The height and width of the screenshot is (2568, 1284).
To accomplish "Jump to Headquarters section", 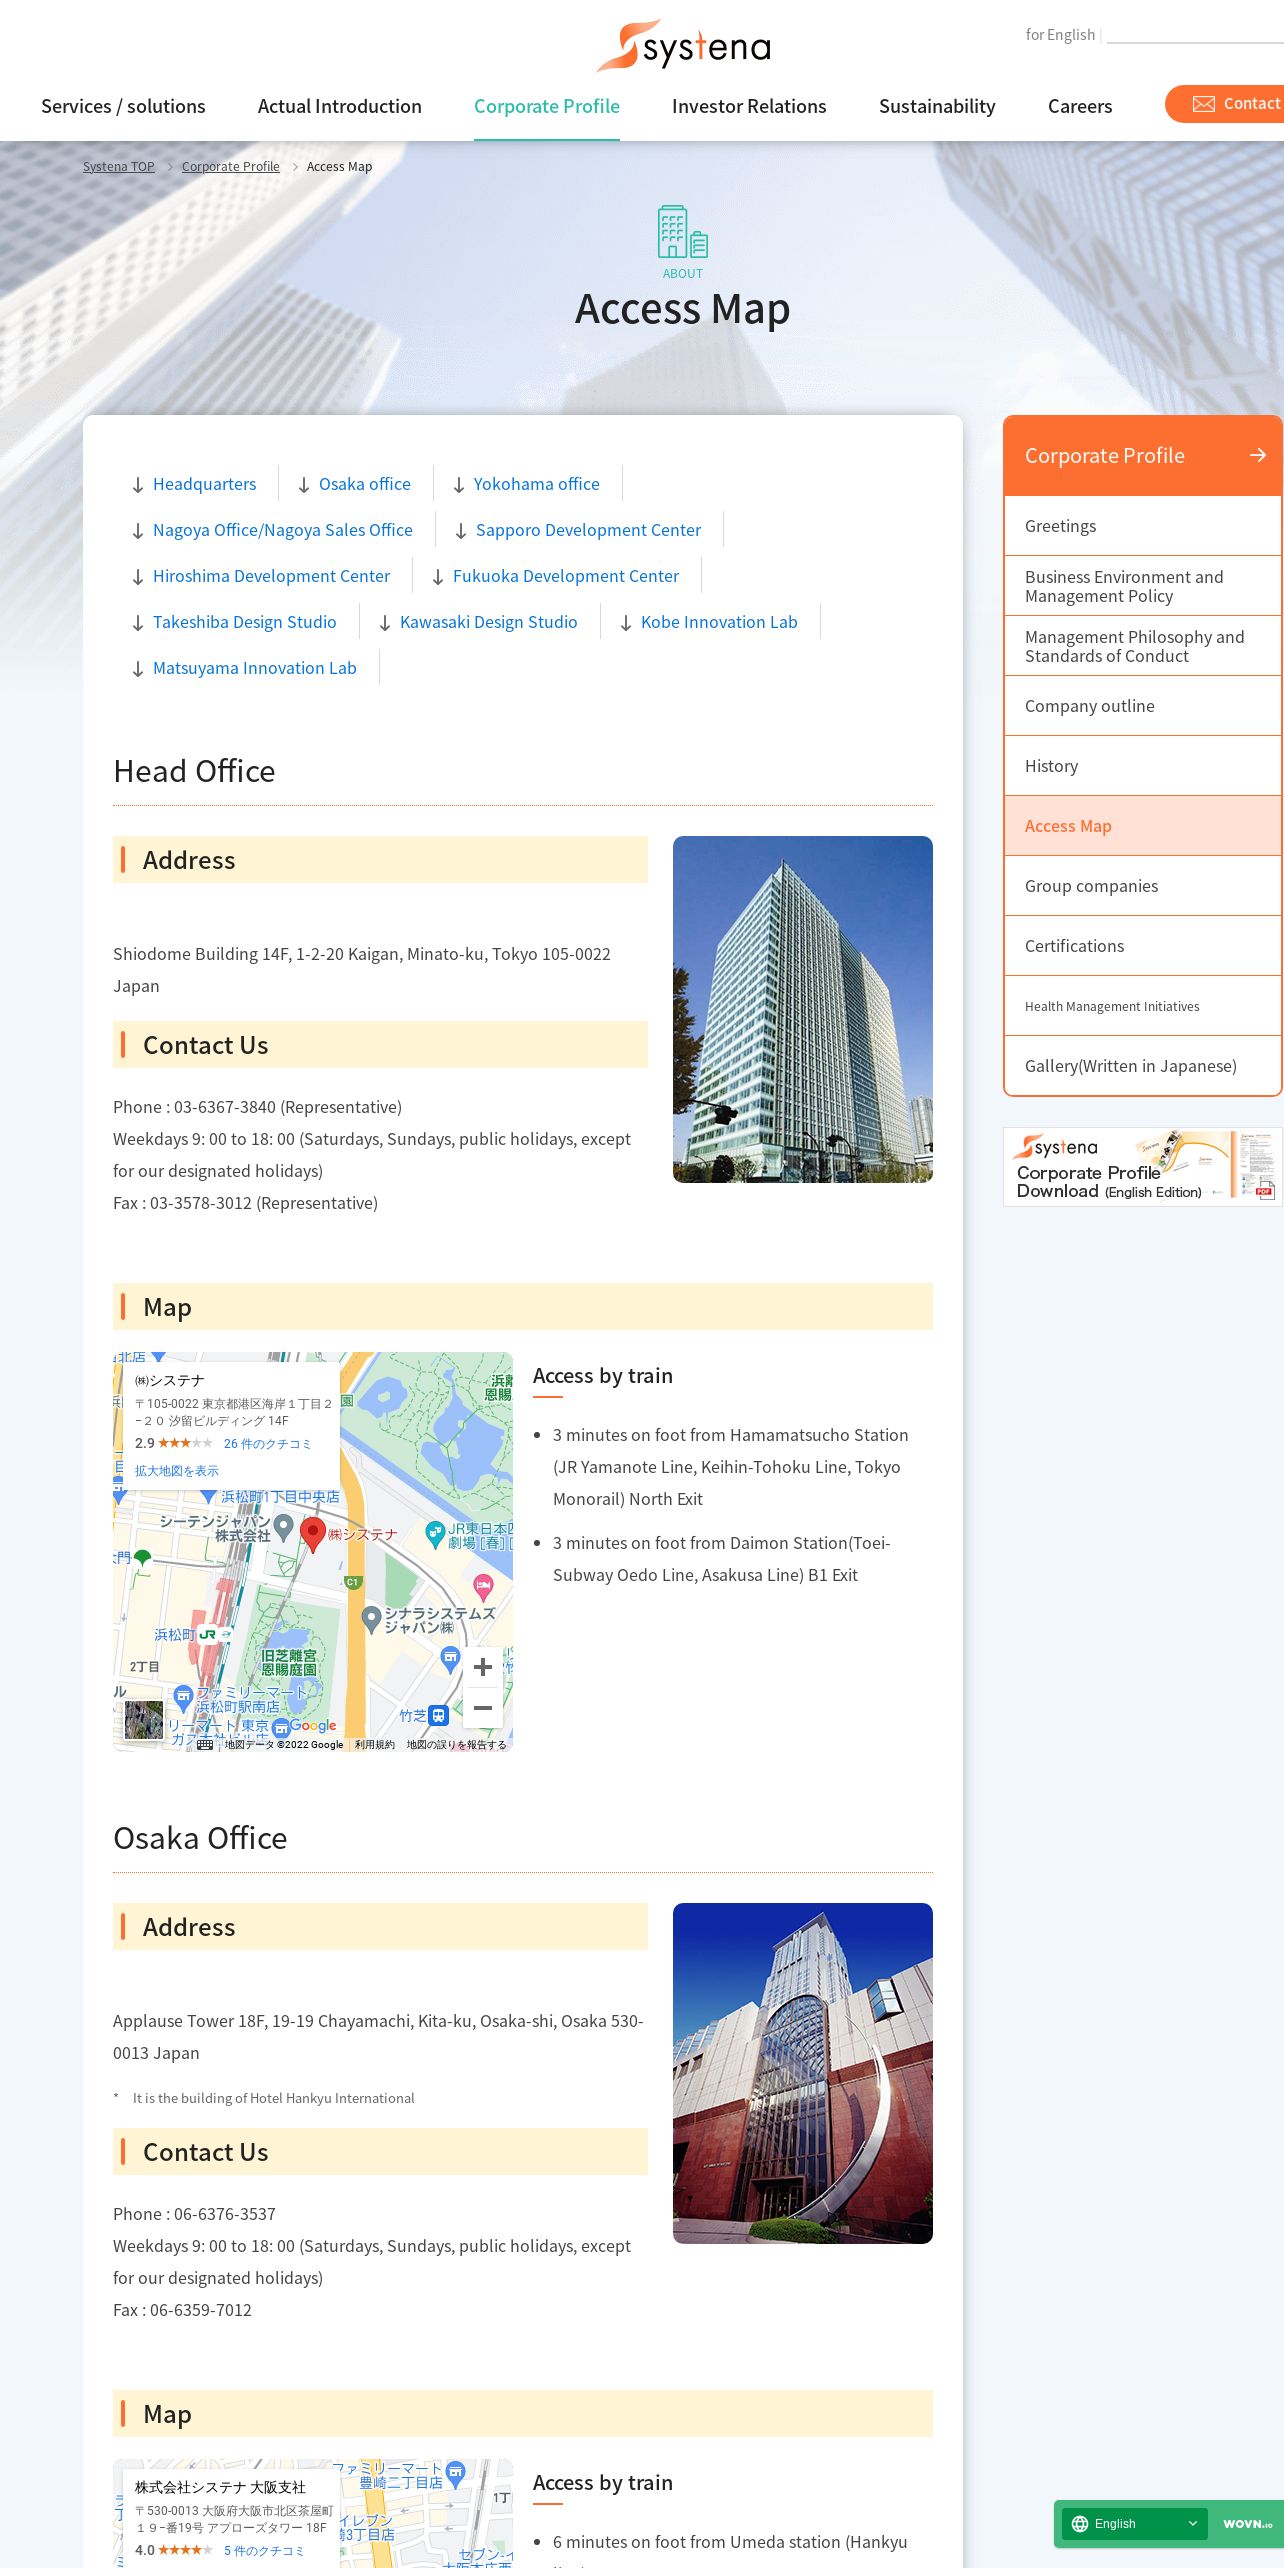I will coord(204,484).
